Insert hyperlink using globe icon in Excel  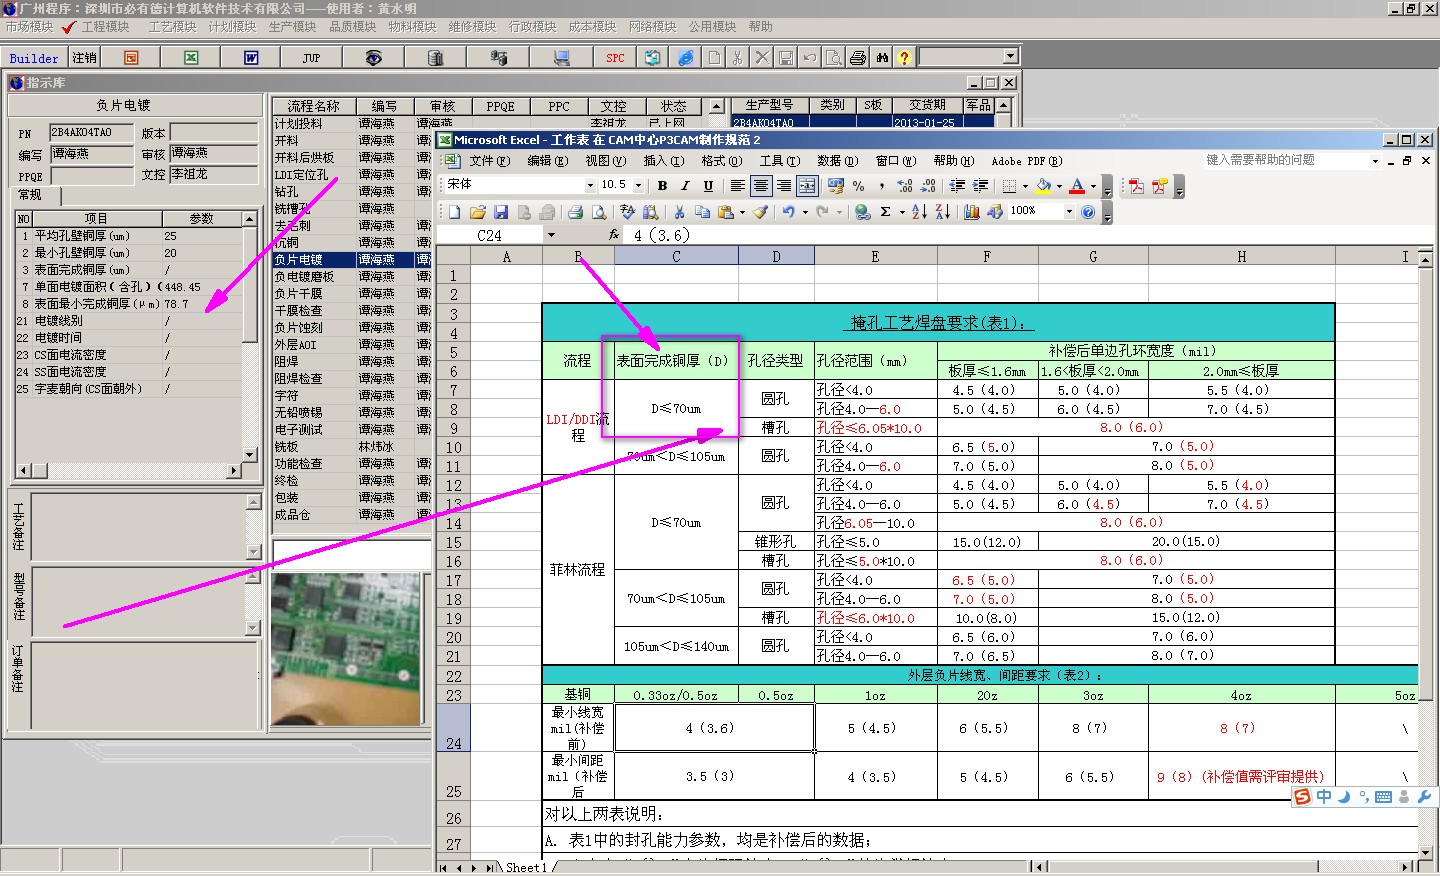(x=863, y=212)
